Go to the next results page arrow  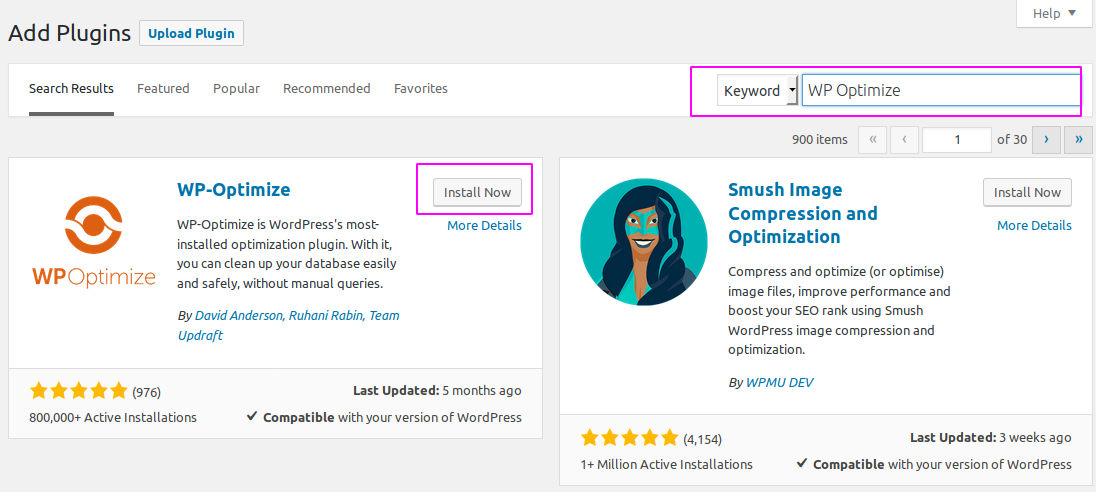click(1046, 139)
